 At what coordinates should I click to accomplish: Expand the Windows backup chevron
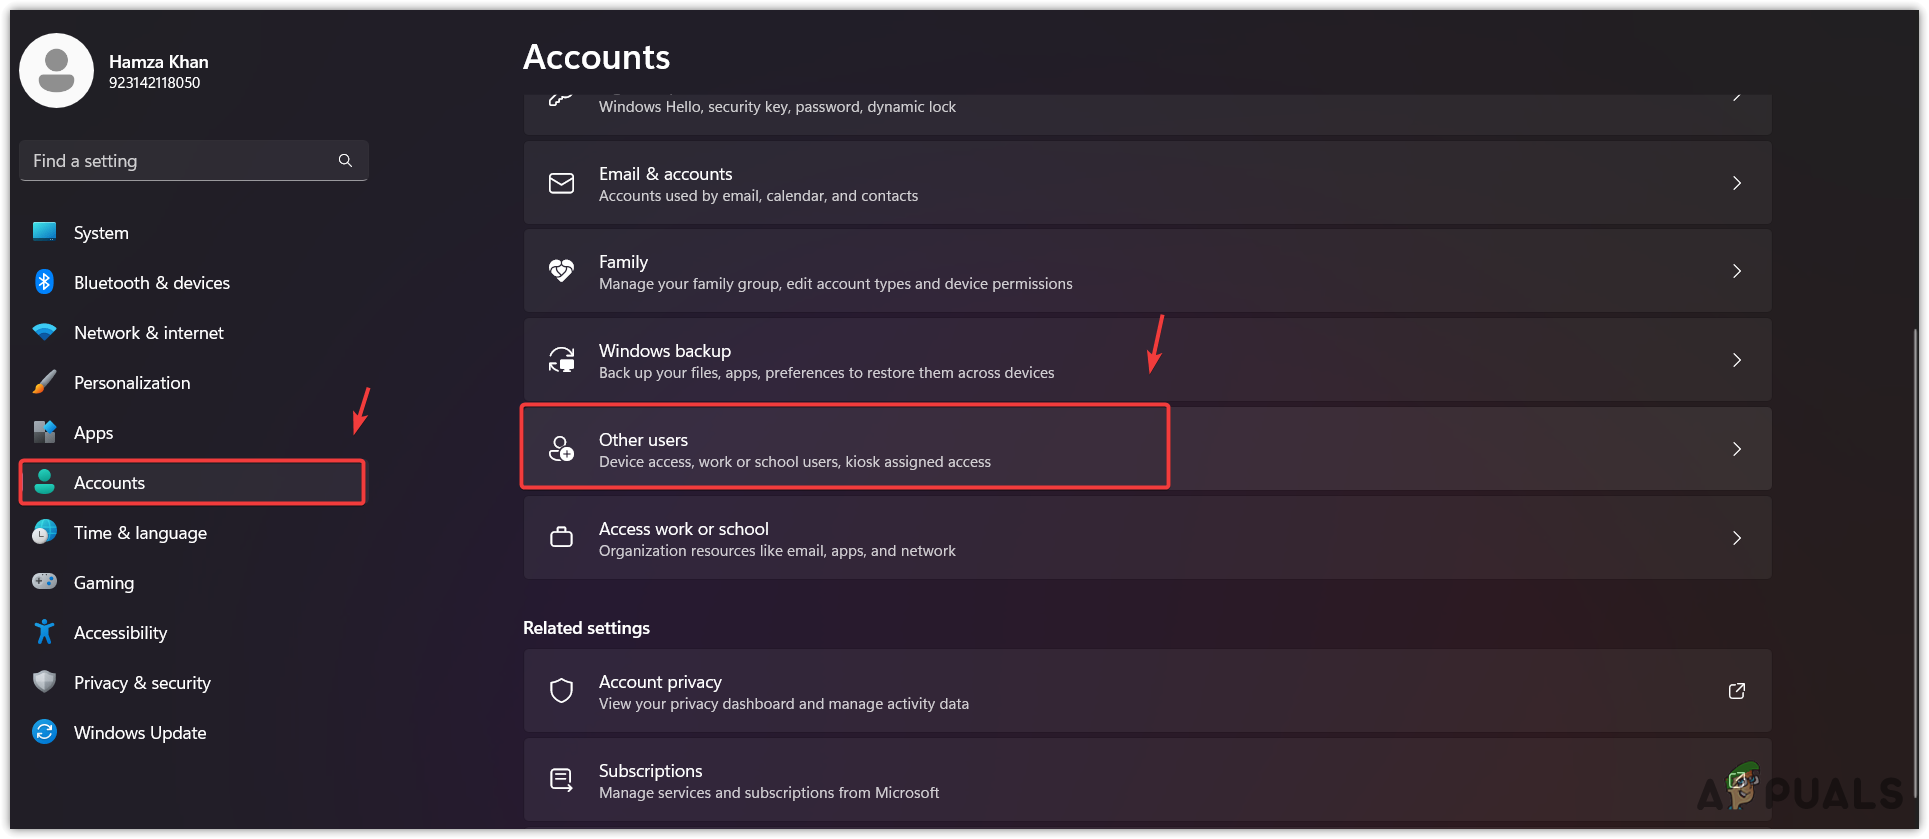click(1736, 360)
